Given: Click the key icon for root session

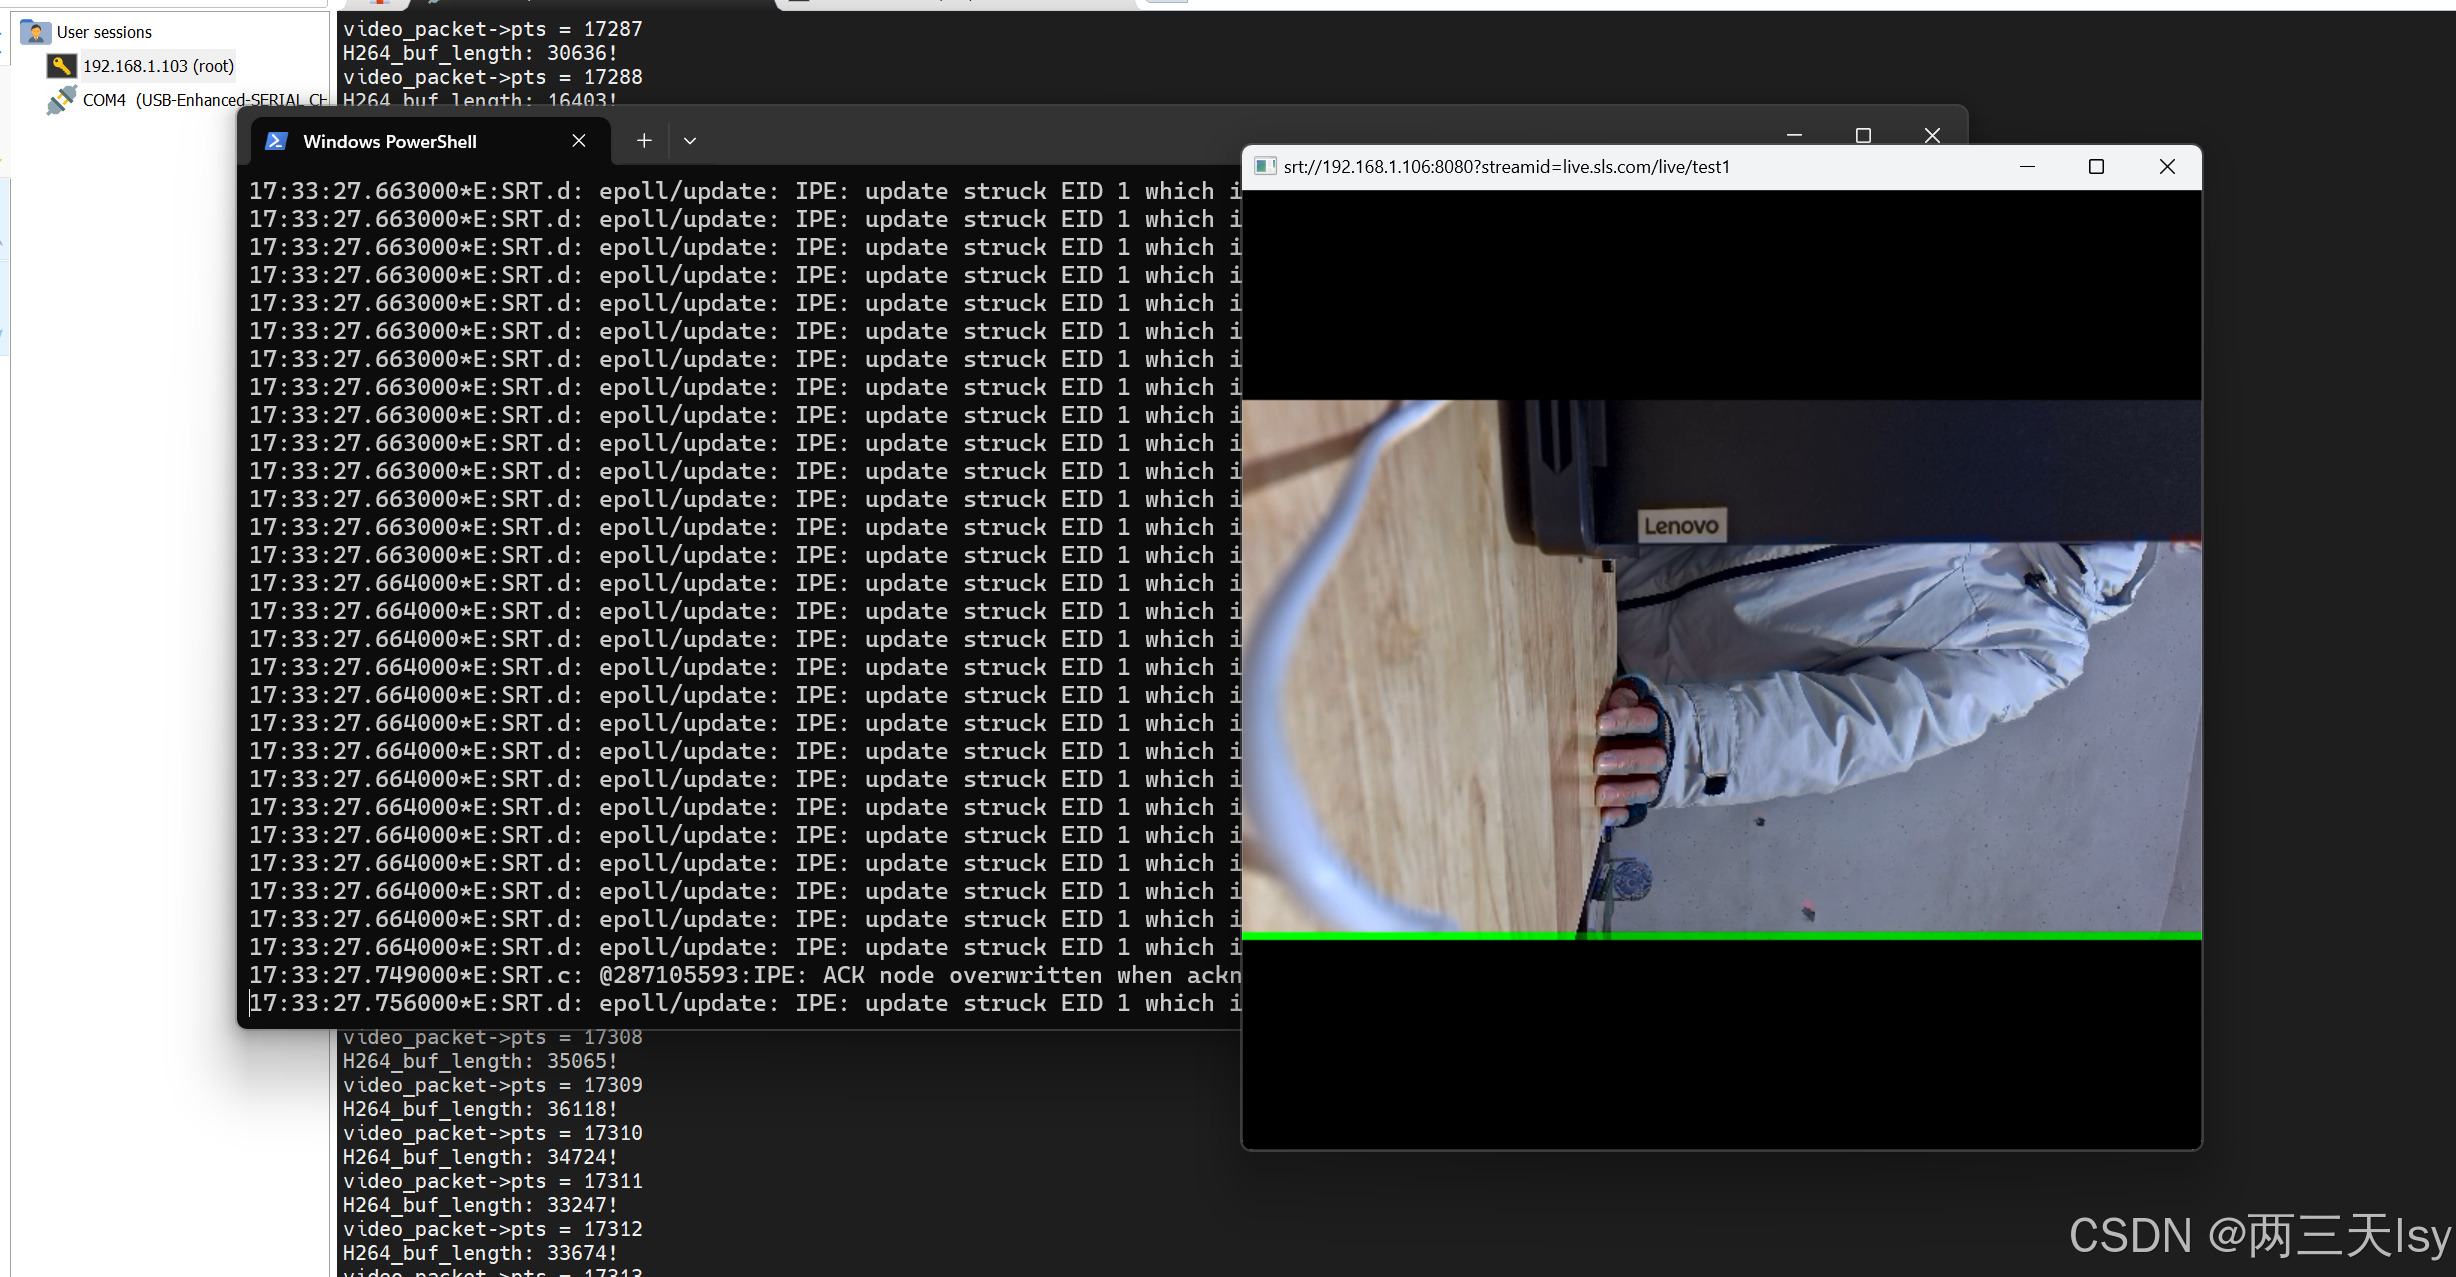Looking at the screenshot, I should click(61, 66).
